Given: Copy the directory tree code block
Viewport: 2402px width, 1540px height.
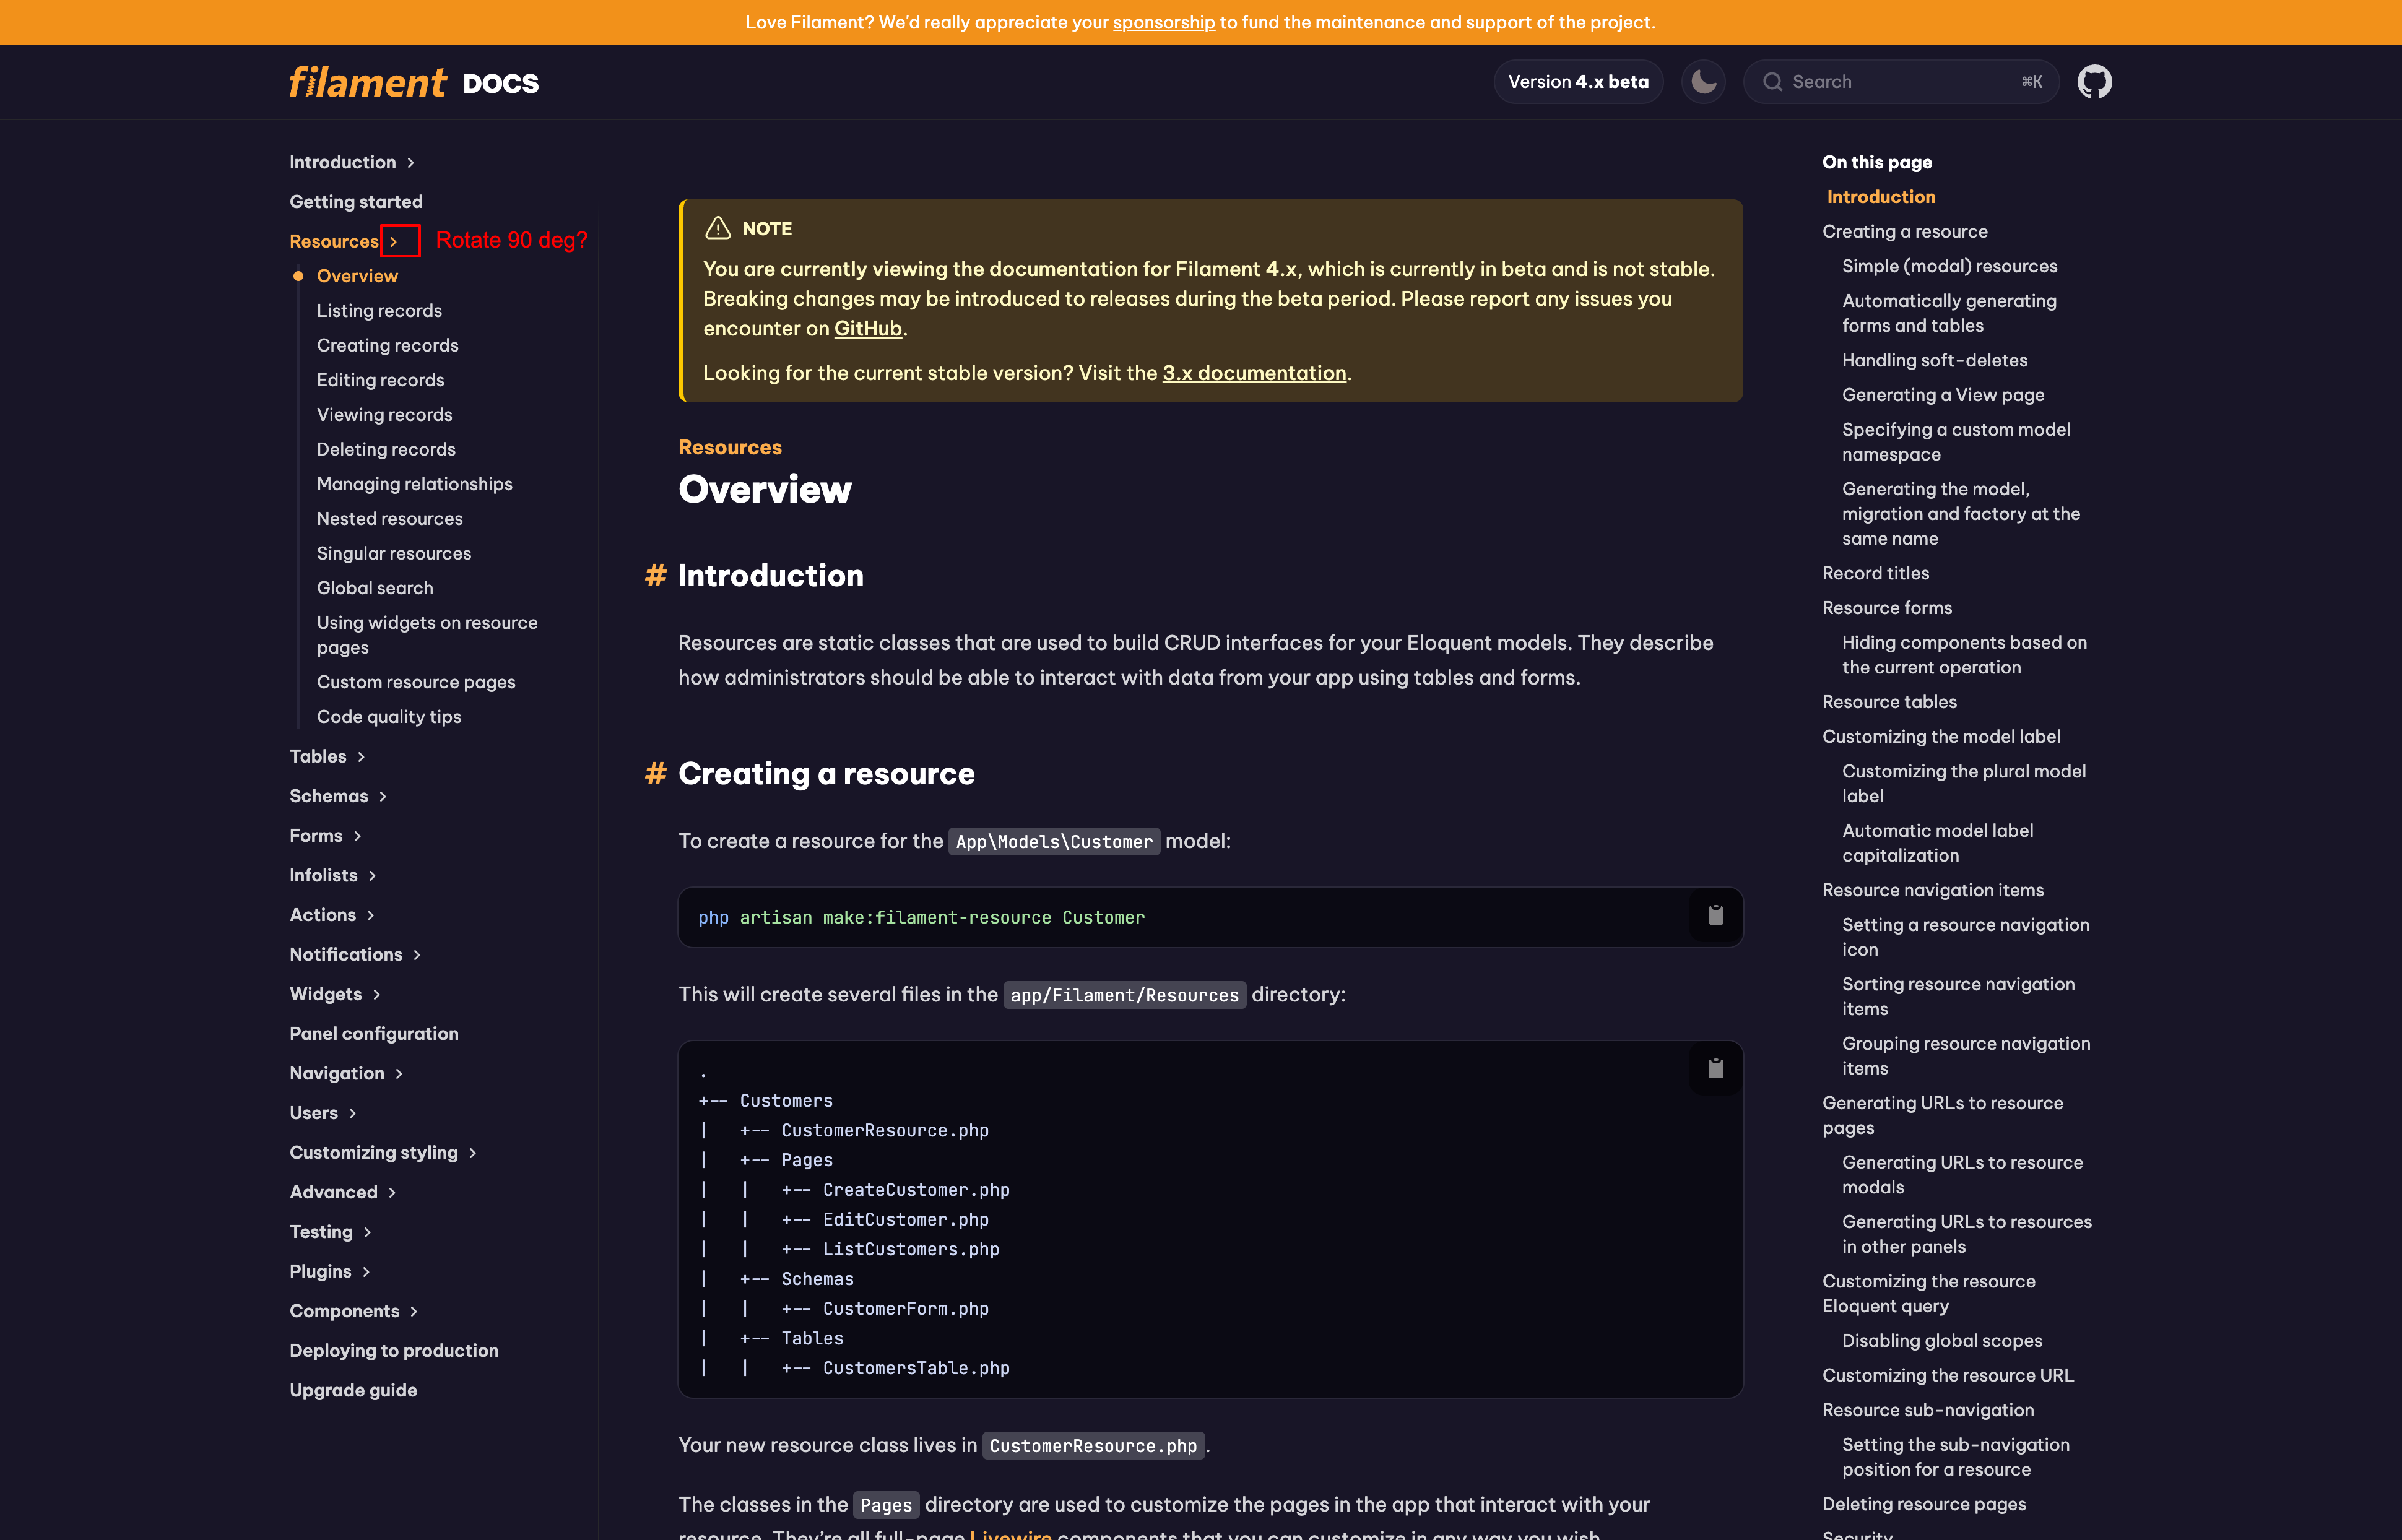Looking at the screenshot, I should pyautogui.click(x=1715, y=1069).
